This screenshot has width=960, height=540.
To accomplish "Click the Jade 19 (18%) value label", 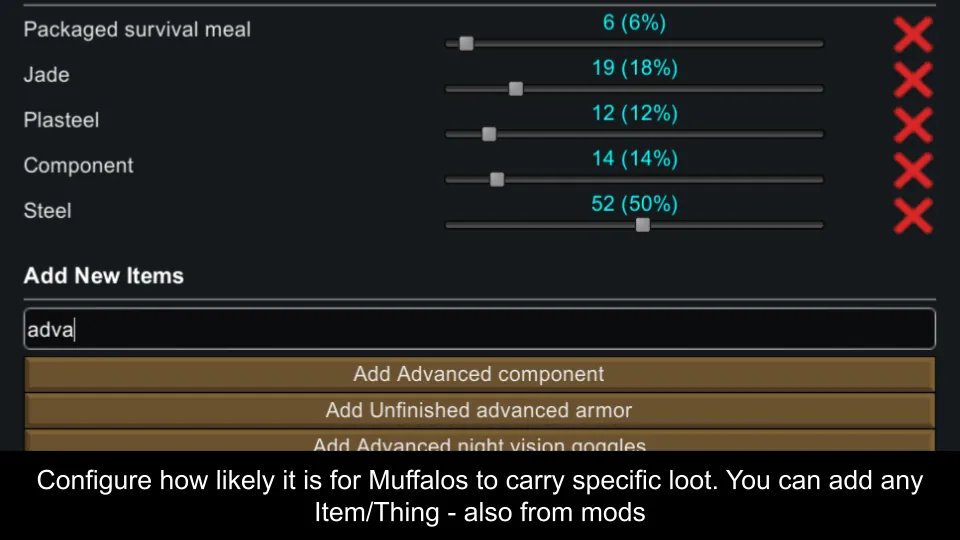I will pos(634,68).
